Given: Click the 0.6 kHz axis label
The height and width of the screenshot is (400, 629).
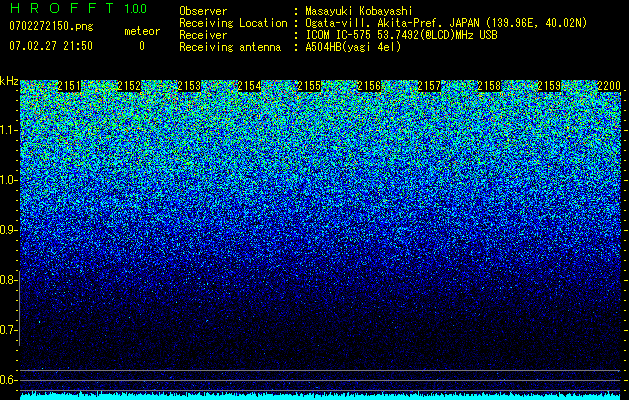Looking at the screenshot, I should 9,380.
